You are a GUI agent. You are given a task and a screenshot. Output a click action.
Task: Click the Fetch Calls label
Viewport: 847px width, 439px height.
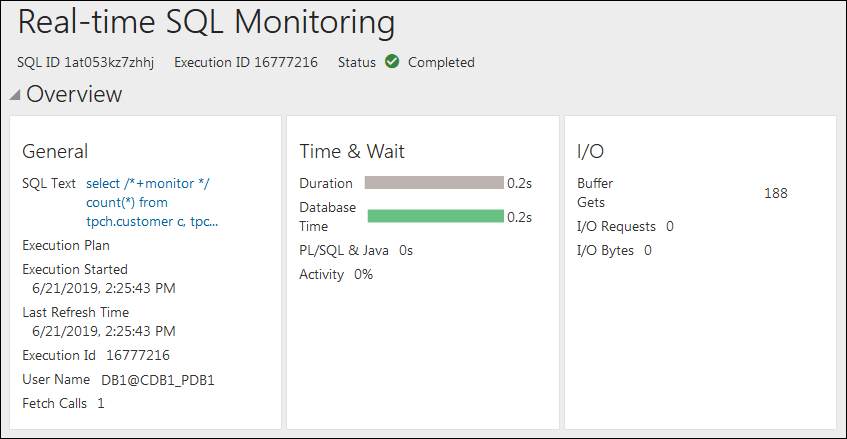click(55, 403)
